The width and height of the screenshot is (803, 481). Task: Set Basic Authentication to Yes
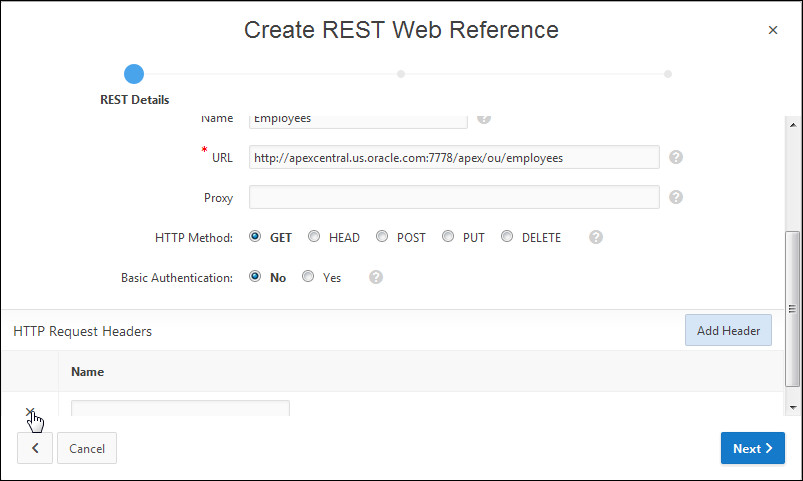tap(308, 277)
